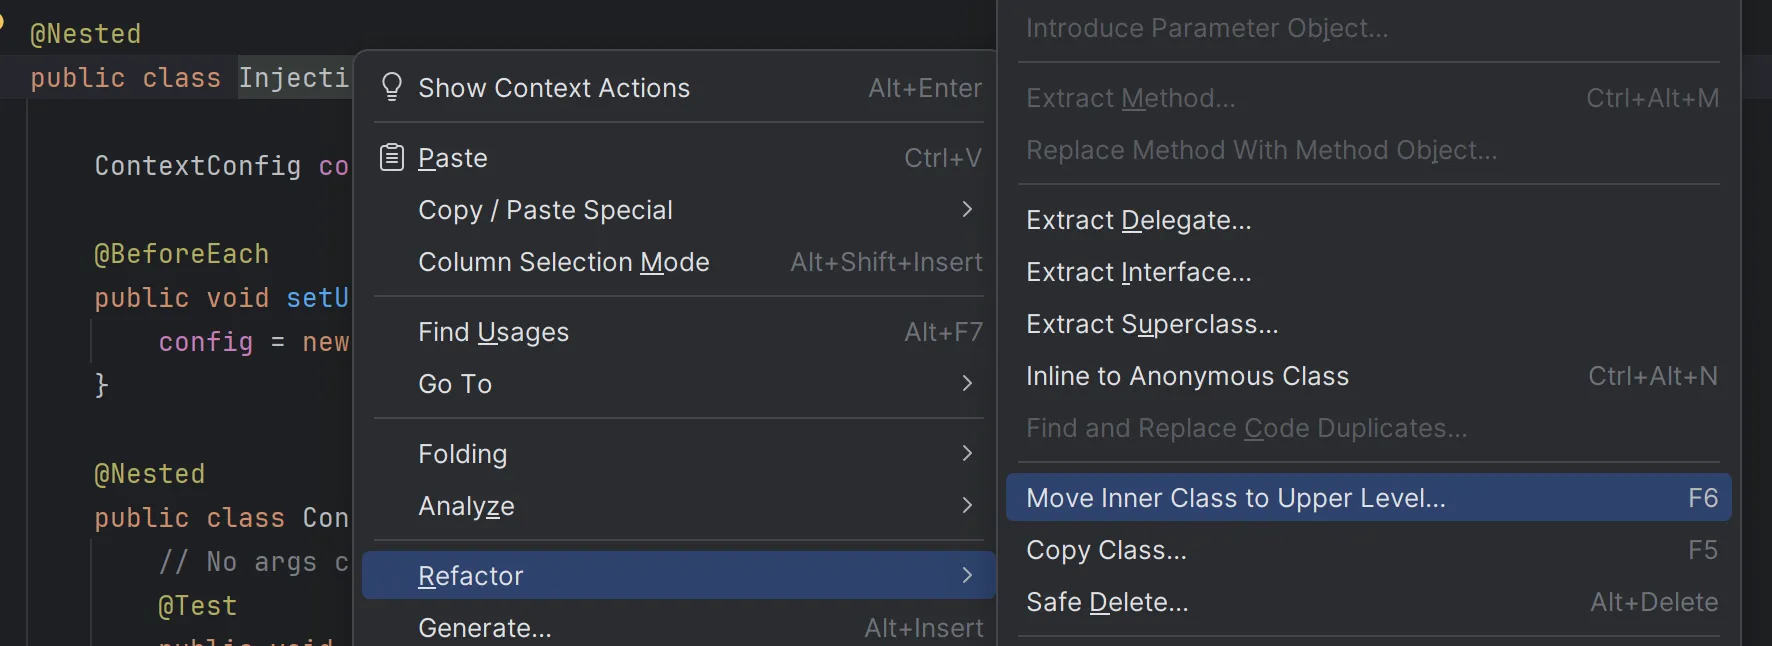Select Column Selection Mode

pos(564,262)
